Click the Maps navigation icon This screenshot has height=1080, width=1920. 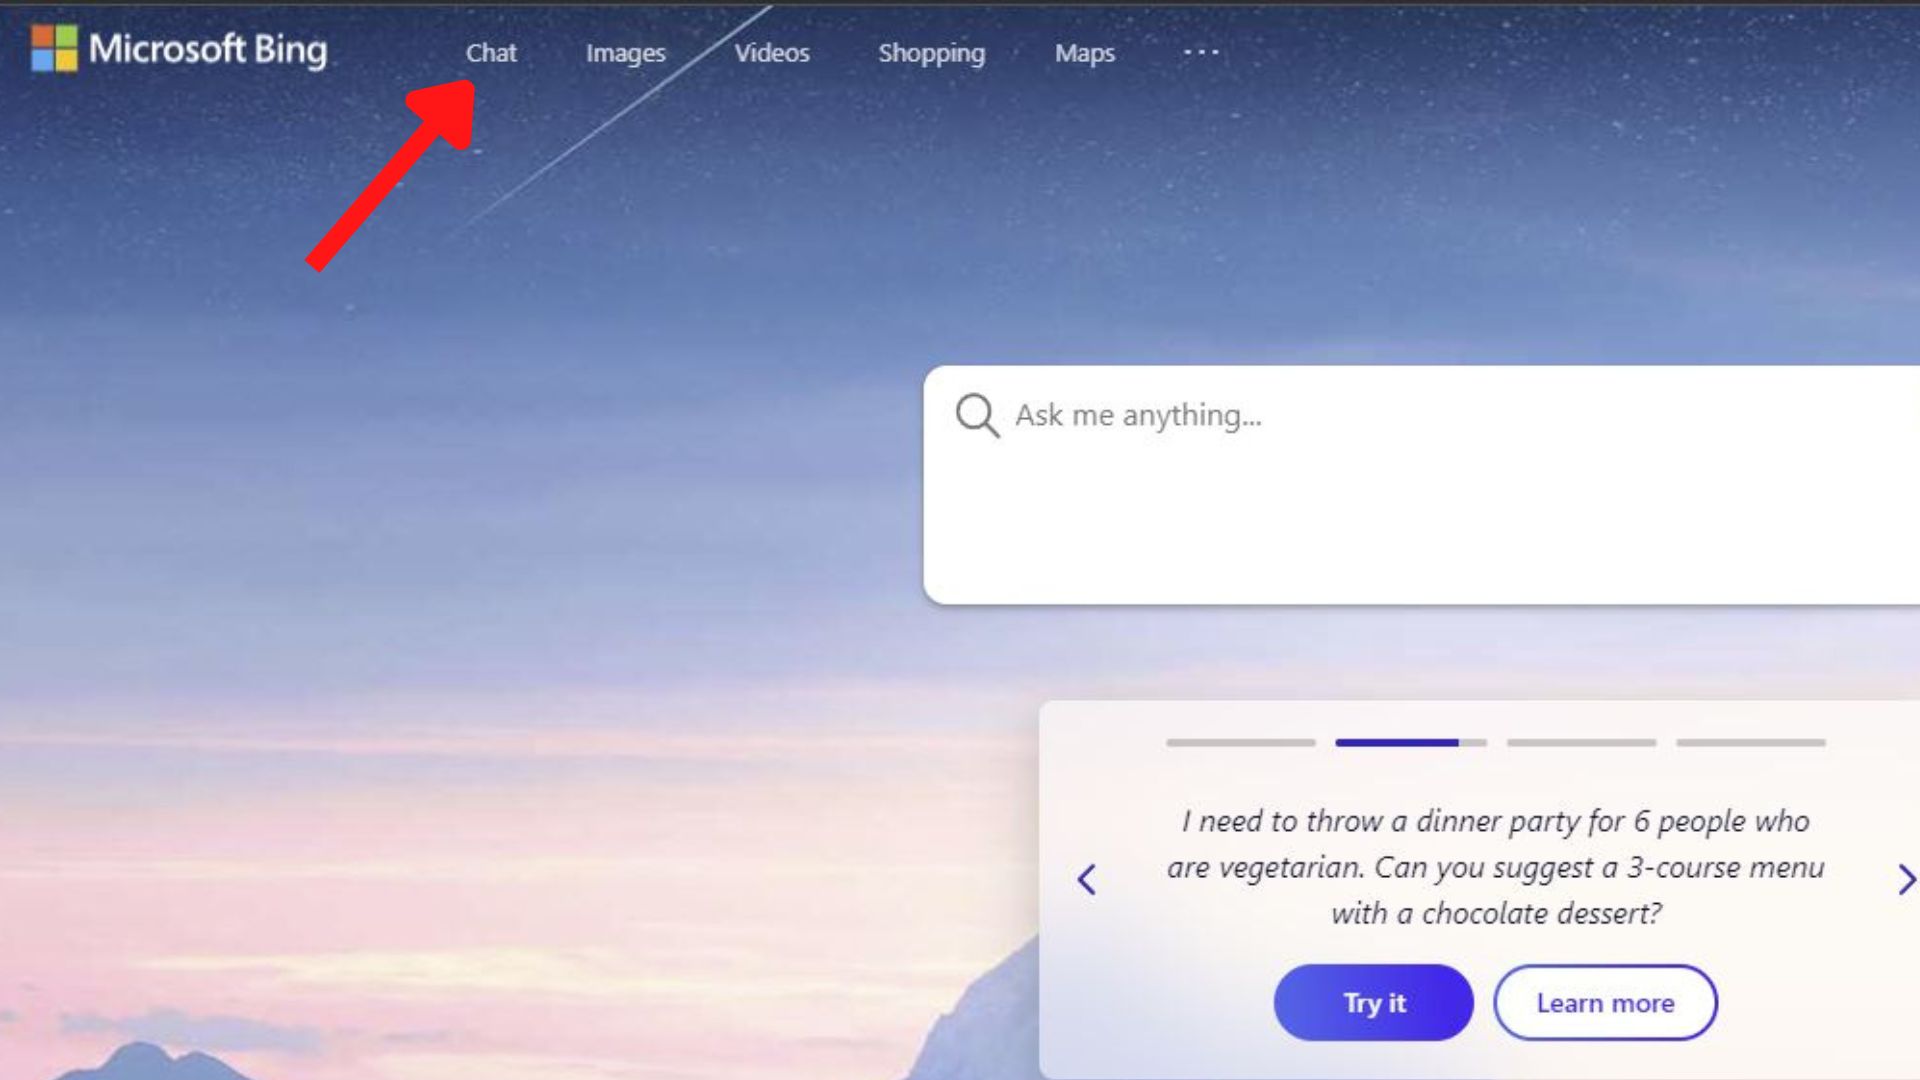pos(1084,53)
